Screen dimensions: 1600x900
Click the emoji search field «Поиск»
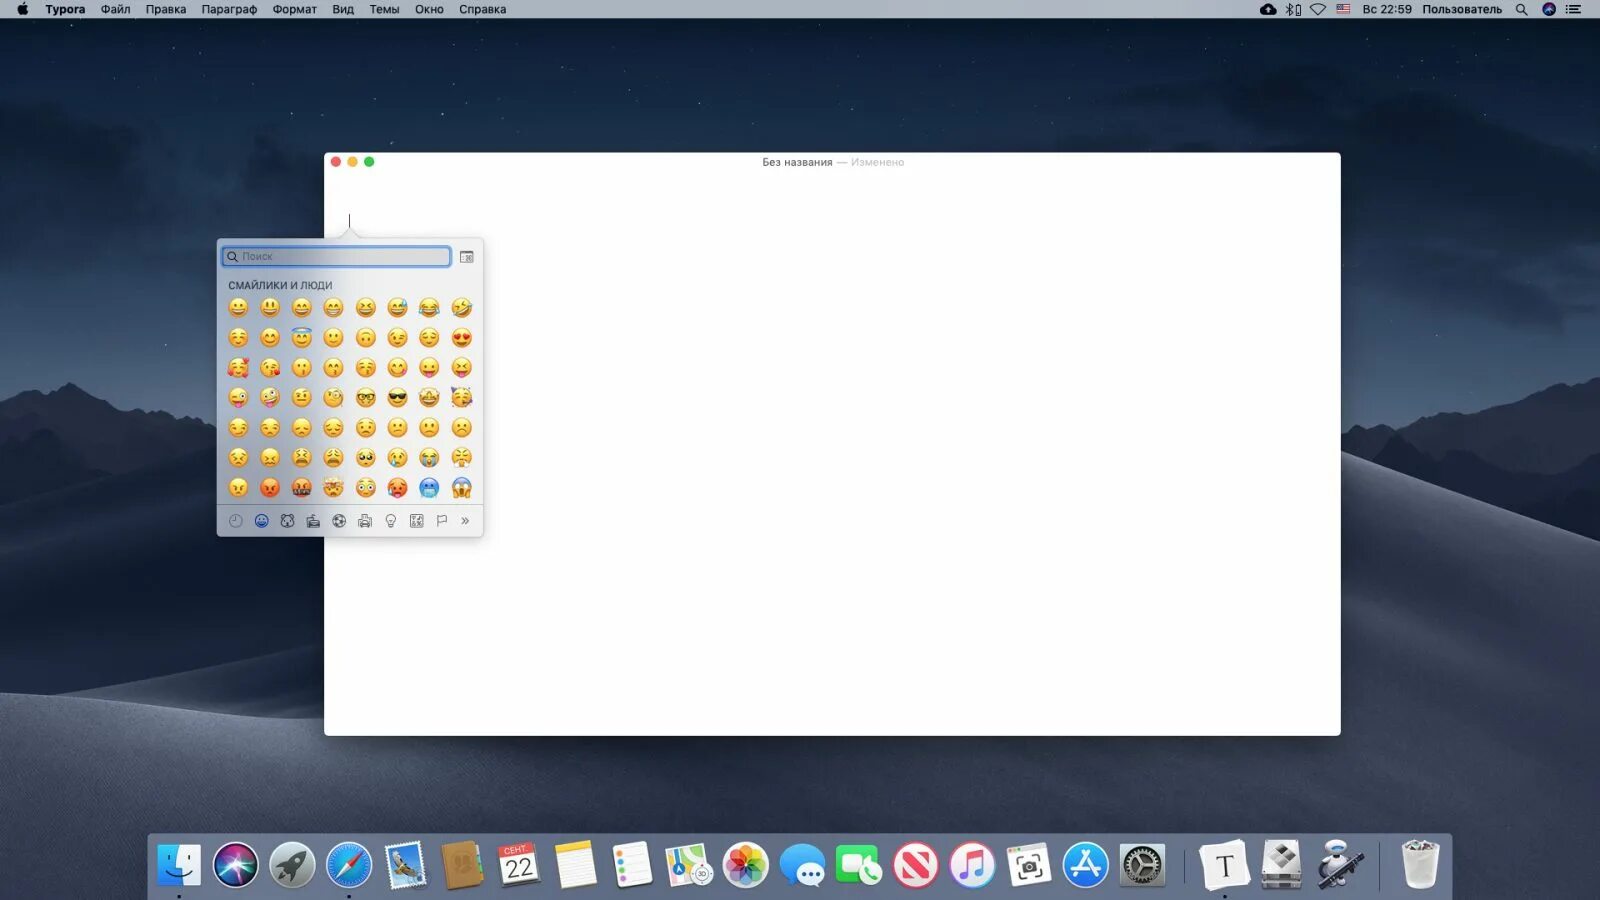336,257
